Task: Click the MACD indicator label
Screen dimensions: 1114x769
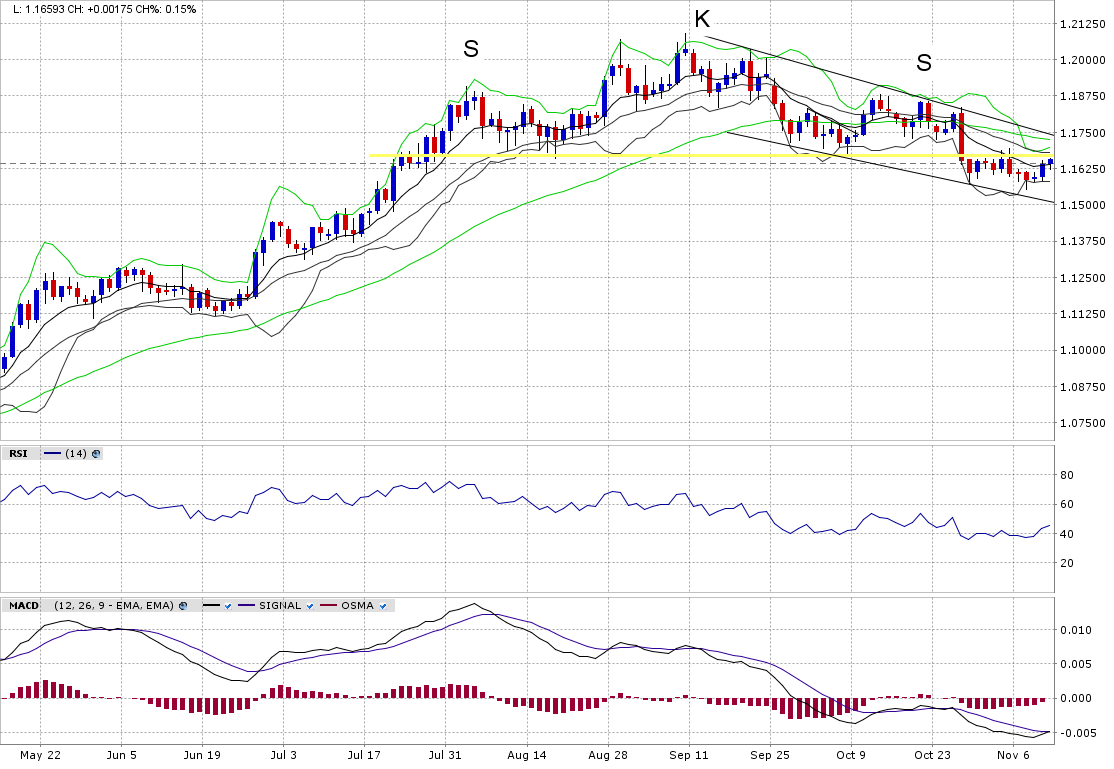Action: [23, 606]
